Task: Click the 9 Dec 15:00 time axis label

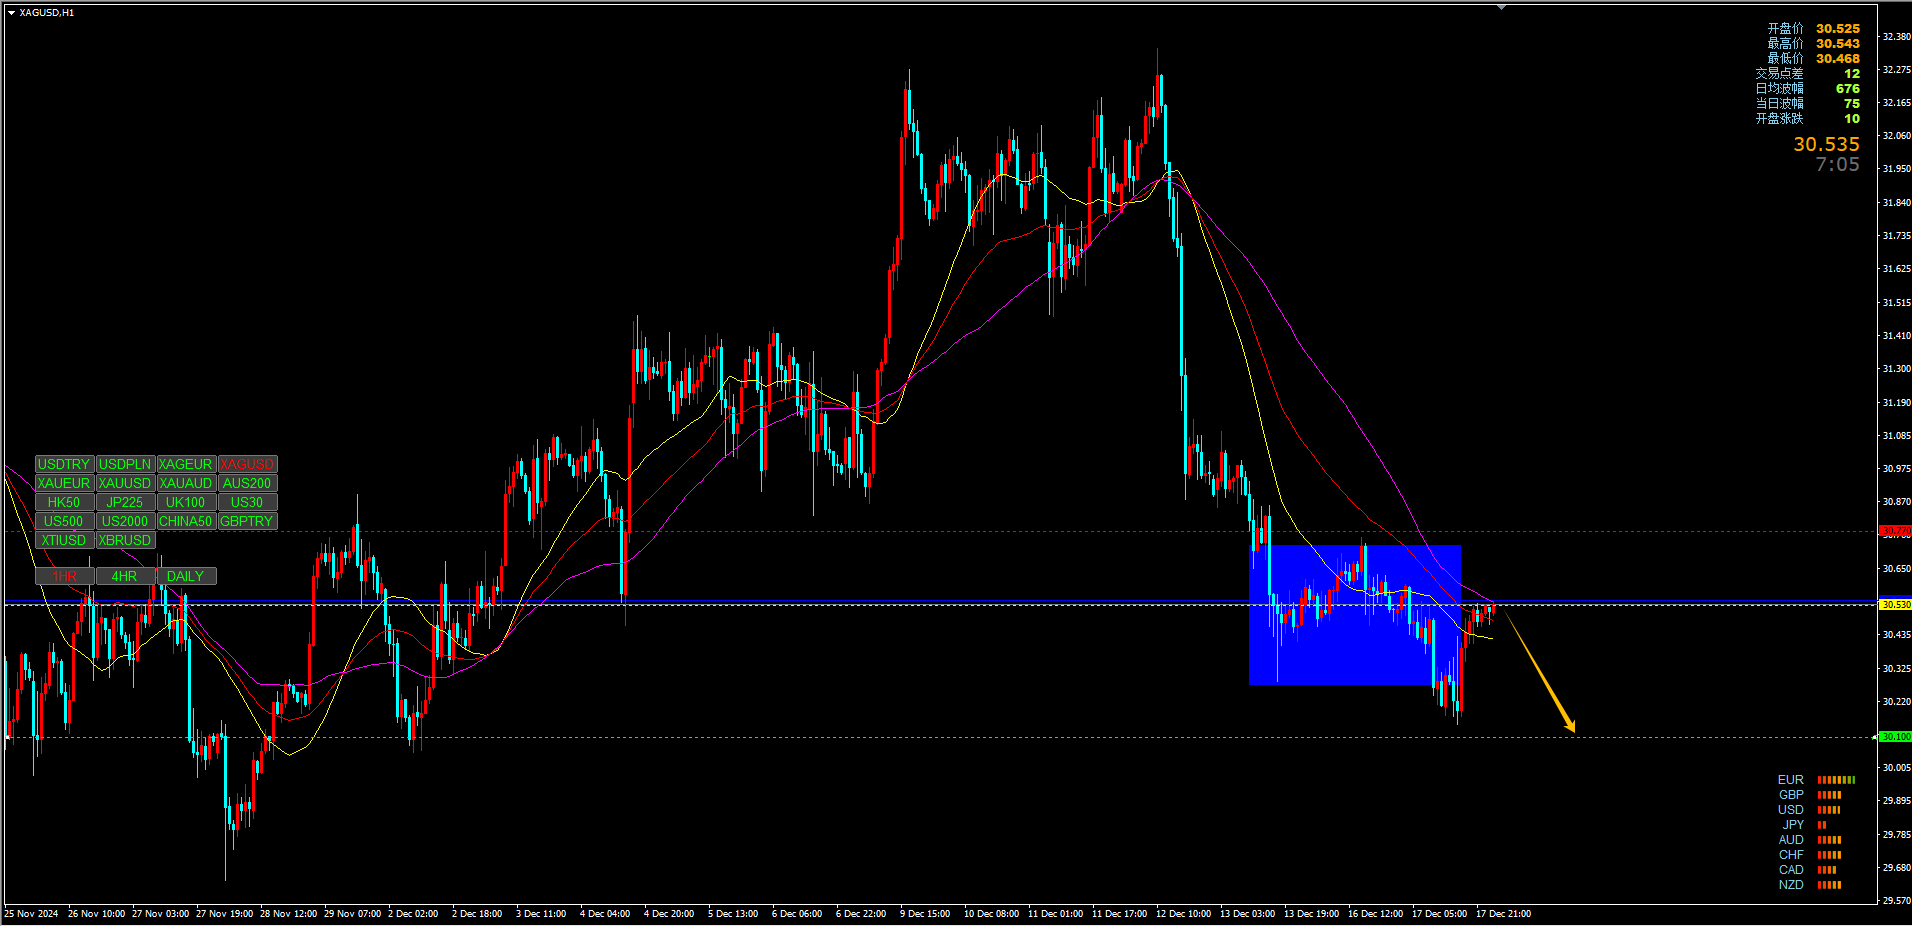Action: click(925, 914)
